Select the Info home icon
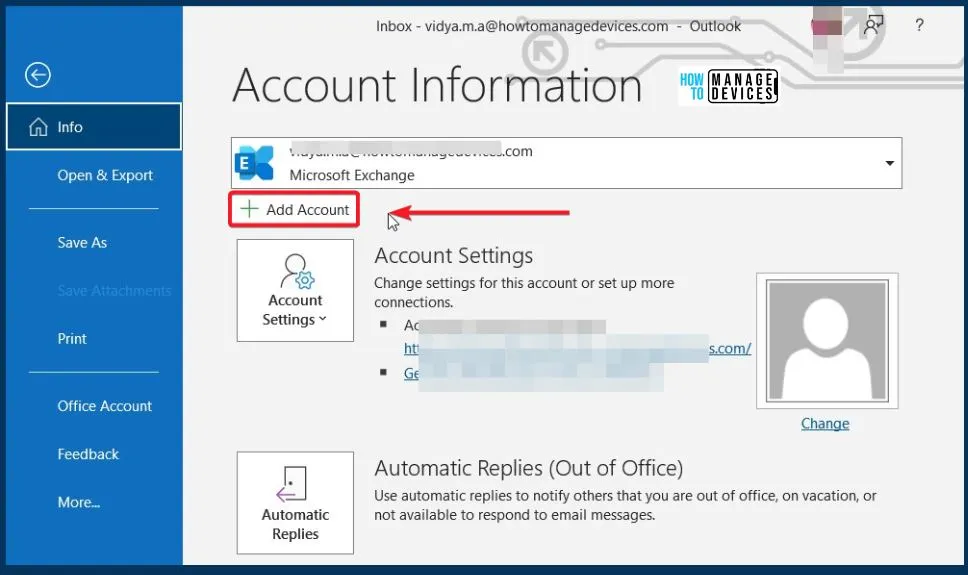 pyautogui.click(x=38, y=127)
